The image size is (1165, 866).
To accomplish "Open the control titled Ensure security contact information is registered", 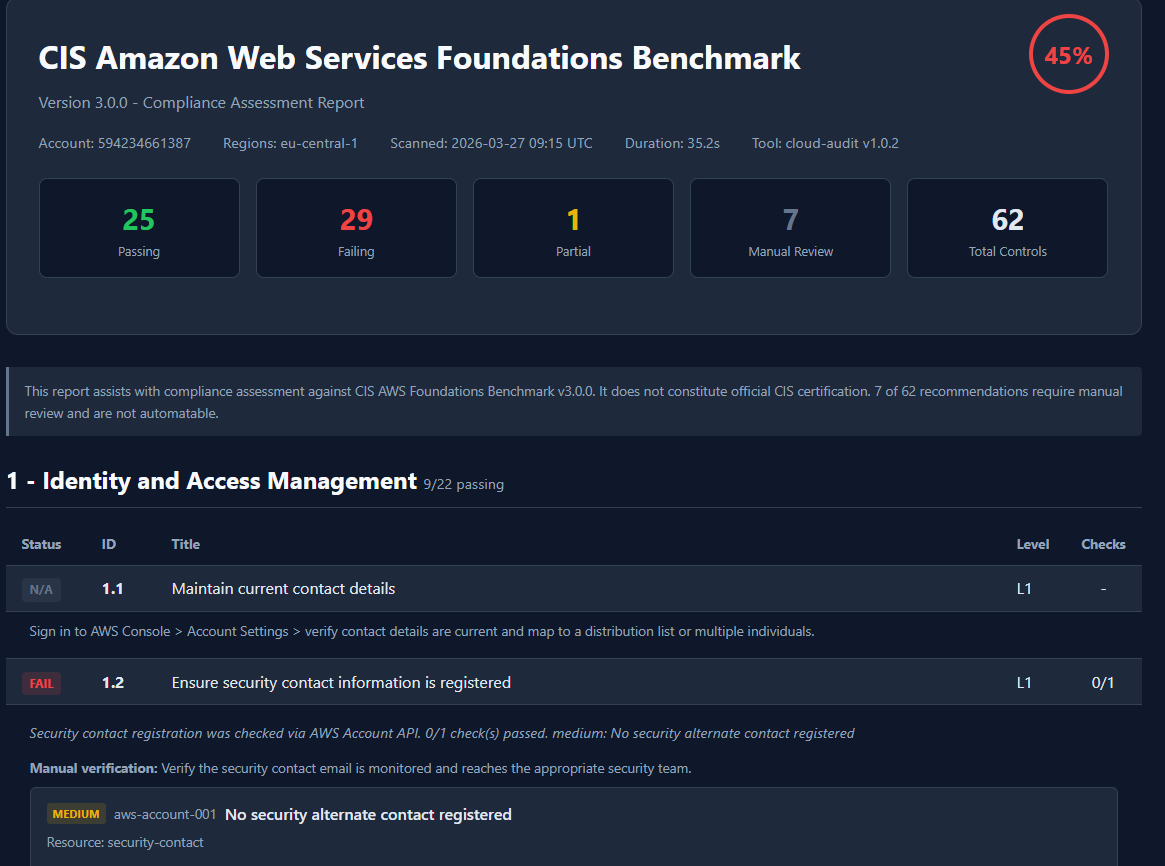I will click(341, 682).
